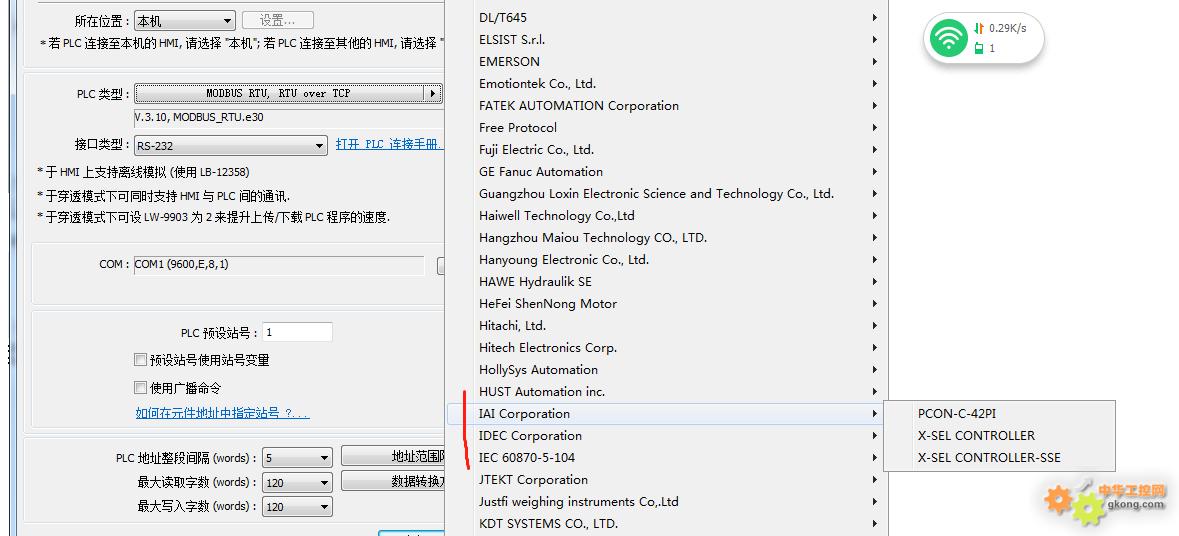Select KDT SYSTEMS CO., LTD. entry

point(667,523)
